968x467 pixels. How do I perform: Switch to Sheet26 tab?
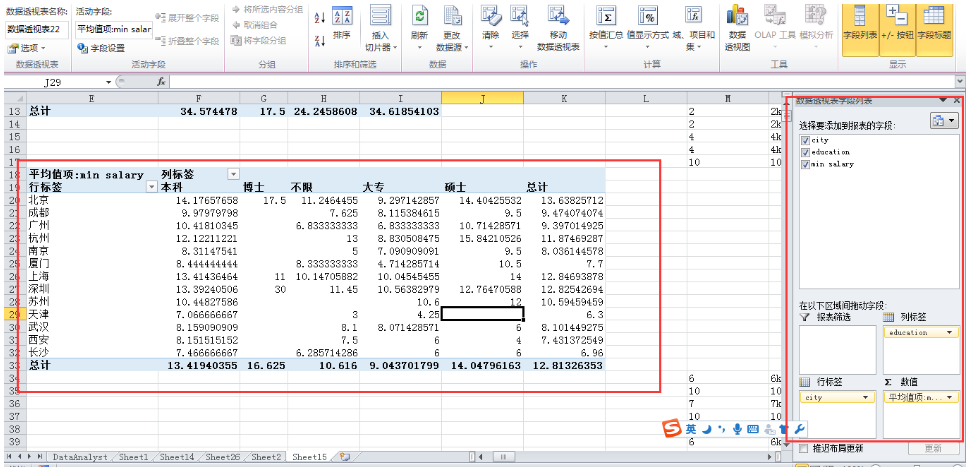[x=222, y=457]
